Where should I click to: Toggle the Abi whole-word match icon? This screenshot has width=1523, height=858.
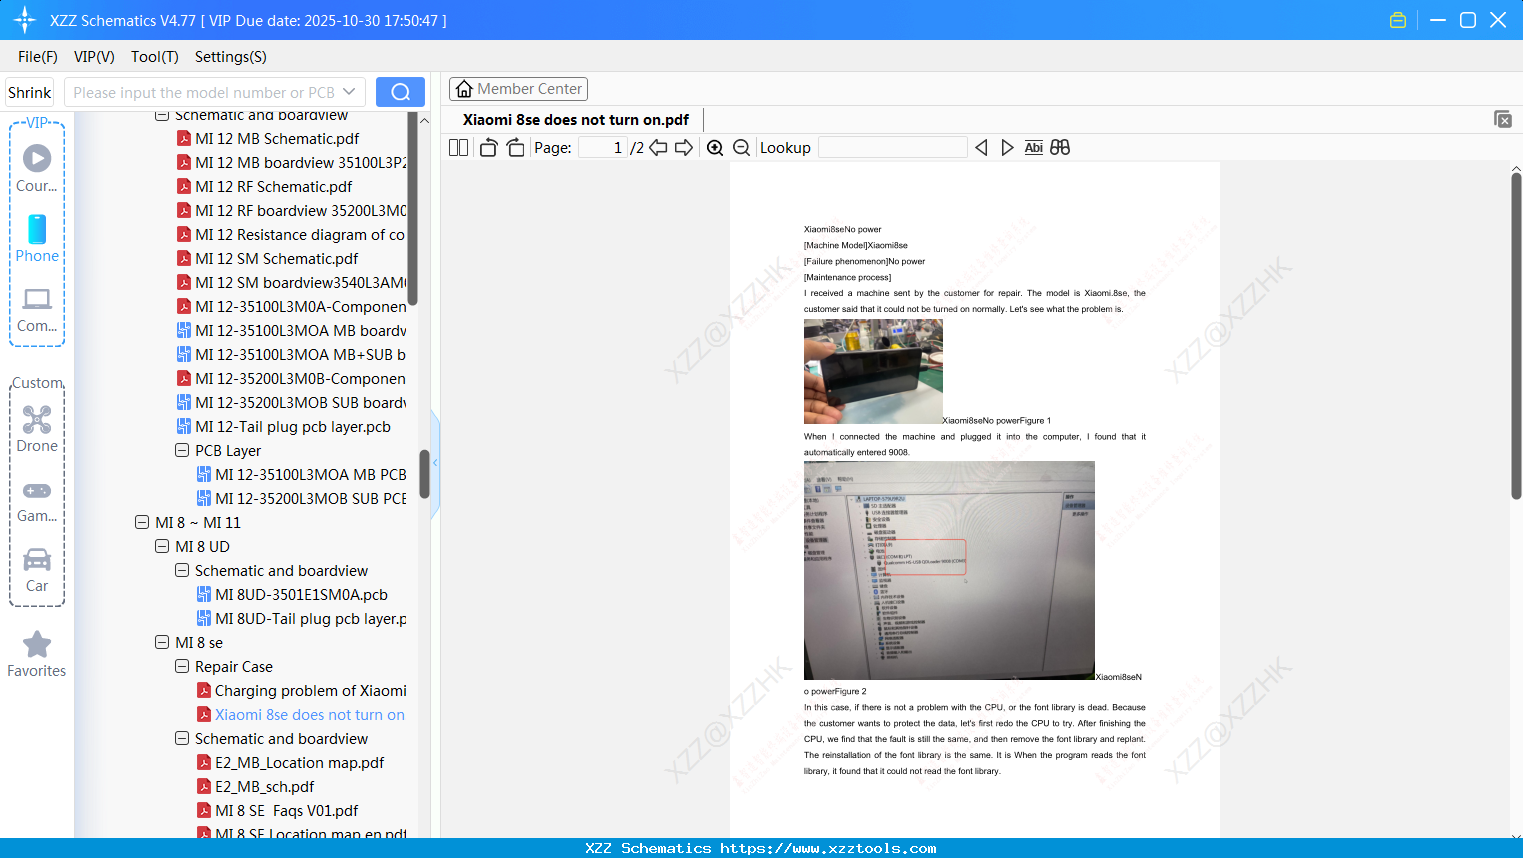(x=1034, y=148)
